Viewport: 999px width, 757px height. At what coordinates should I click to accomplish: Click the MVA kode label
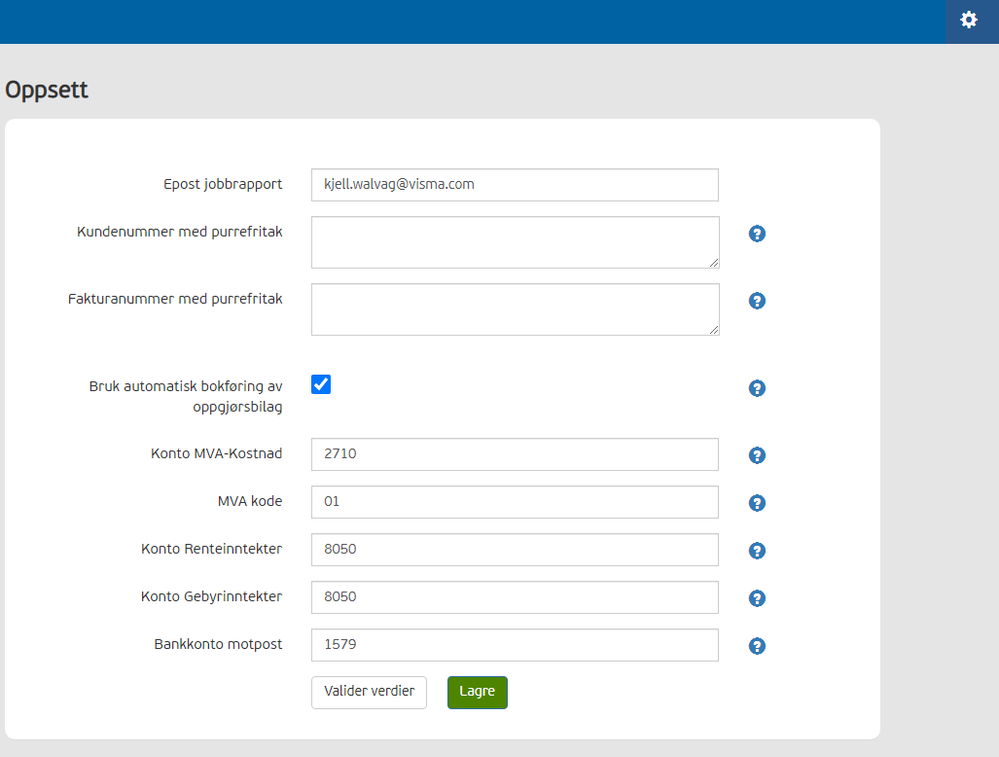pyautogui.click(x=250, y=501)
